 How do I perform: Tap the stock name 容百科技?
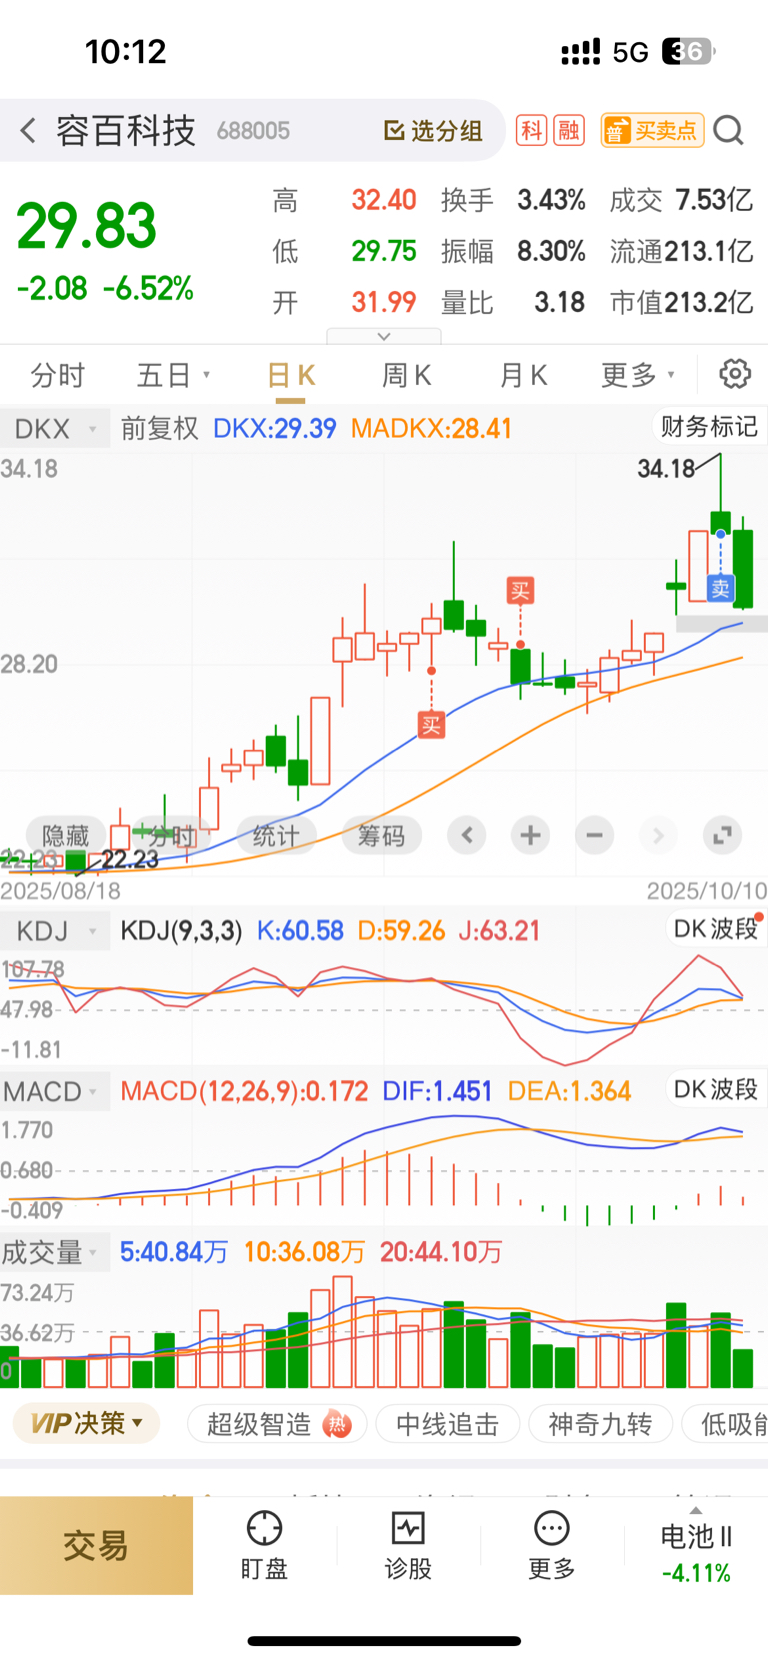tap(125, 131)
